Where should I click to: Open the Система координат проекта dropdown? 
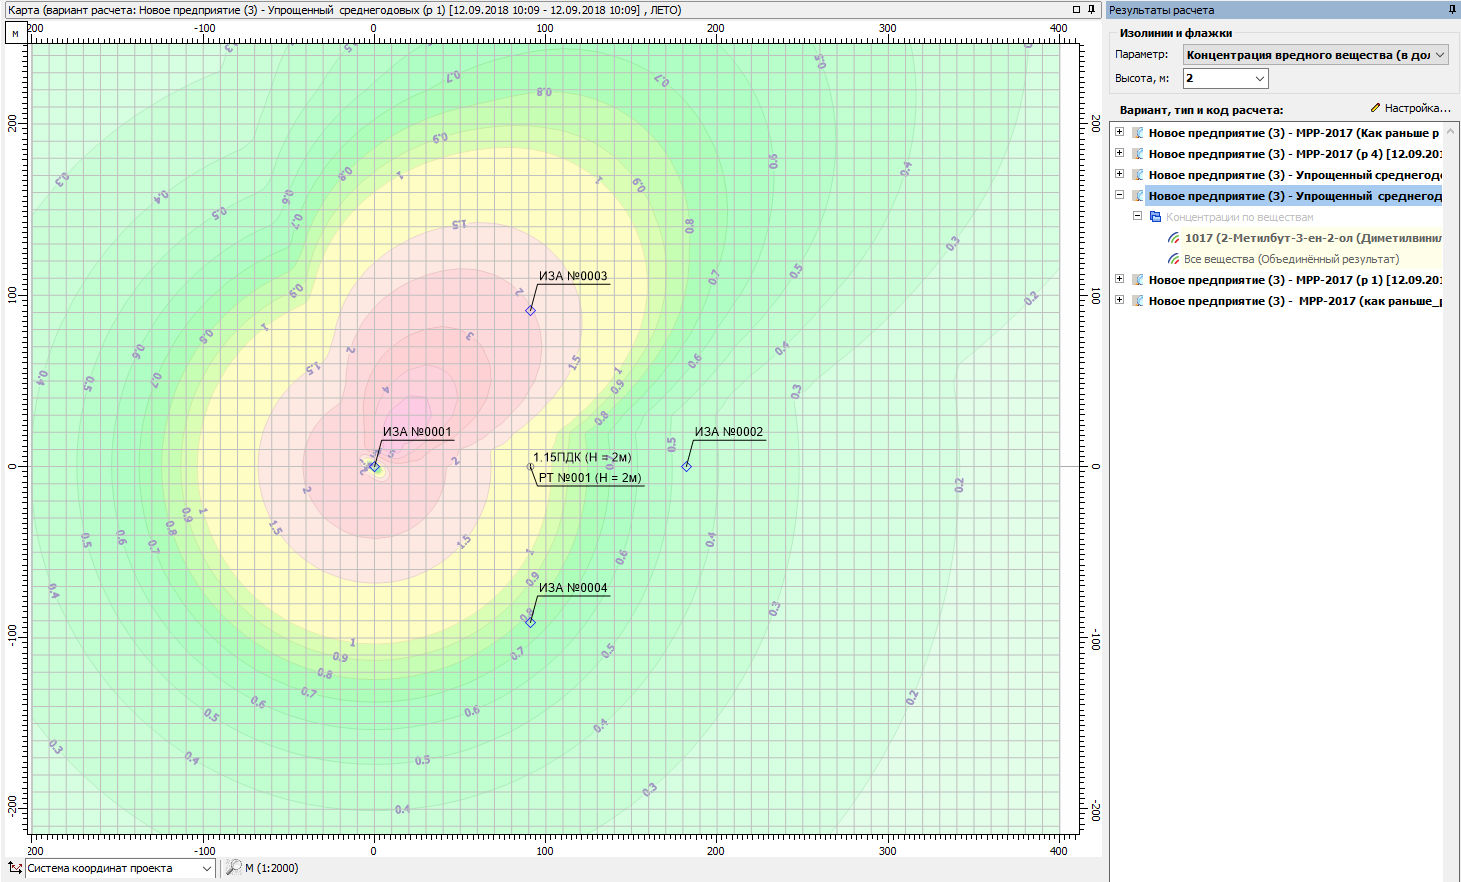[x=207, y=868]
